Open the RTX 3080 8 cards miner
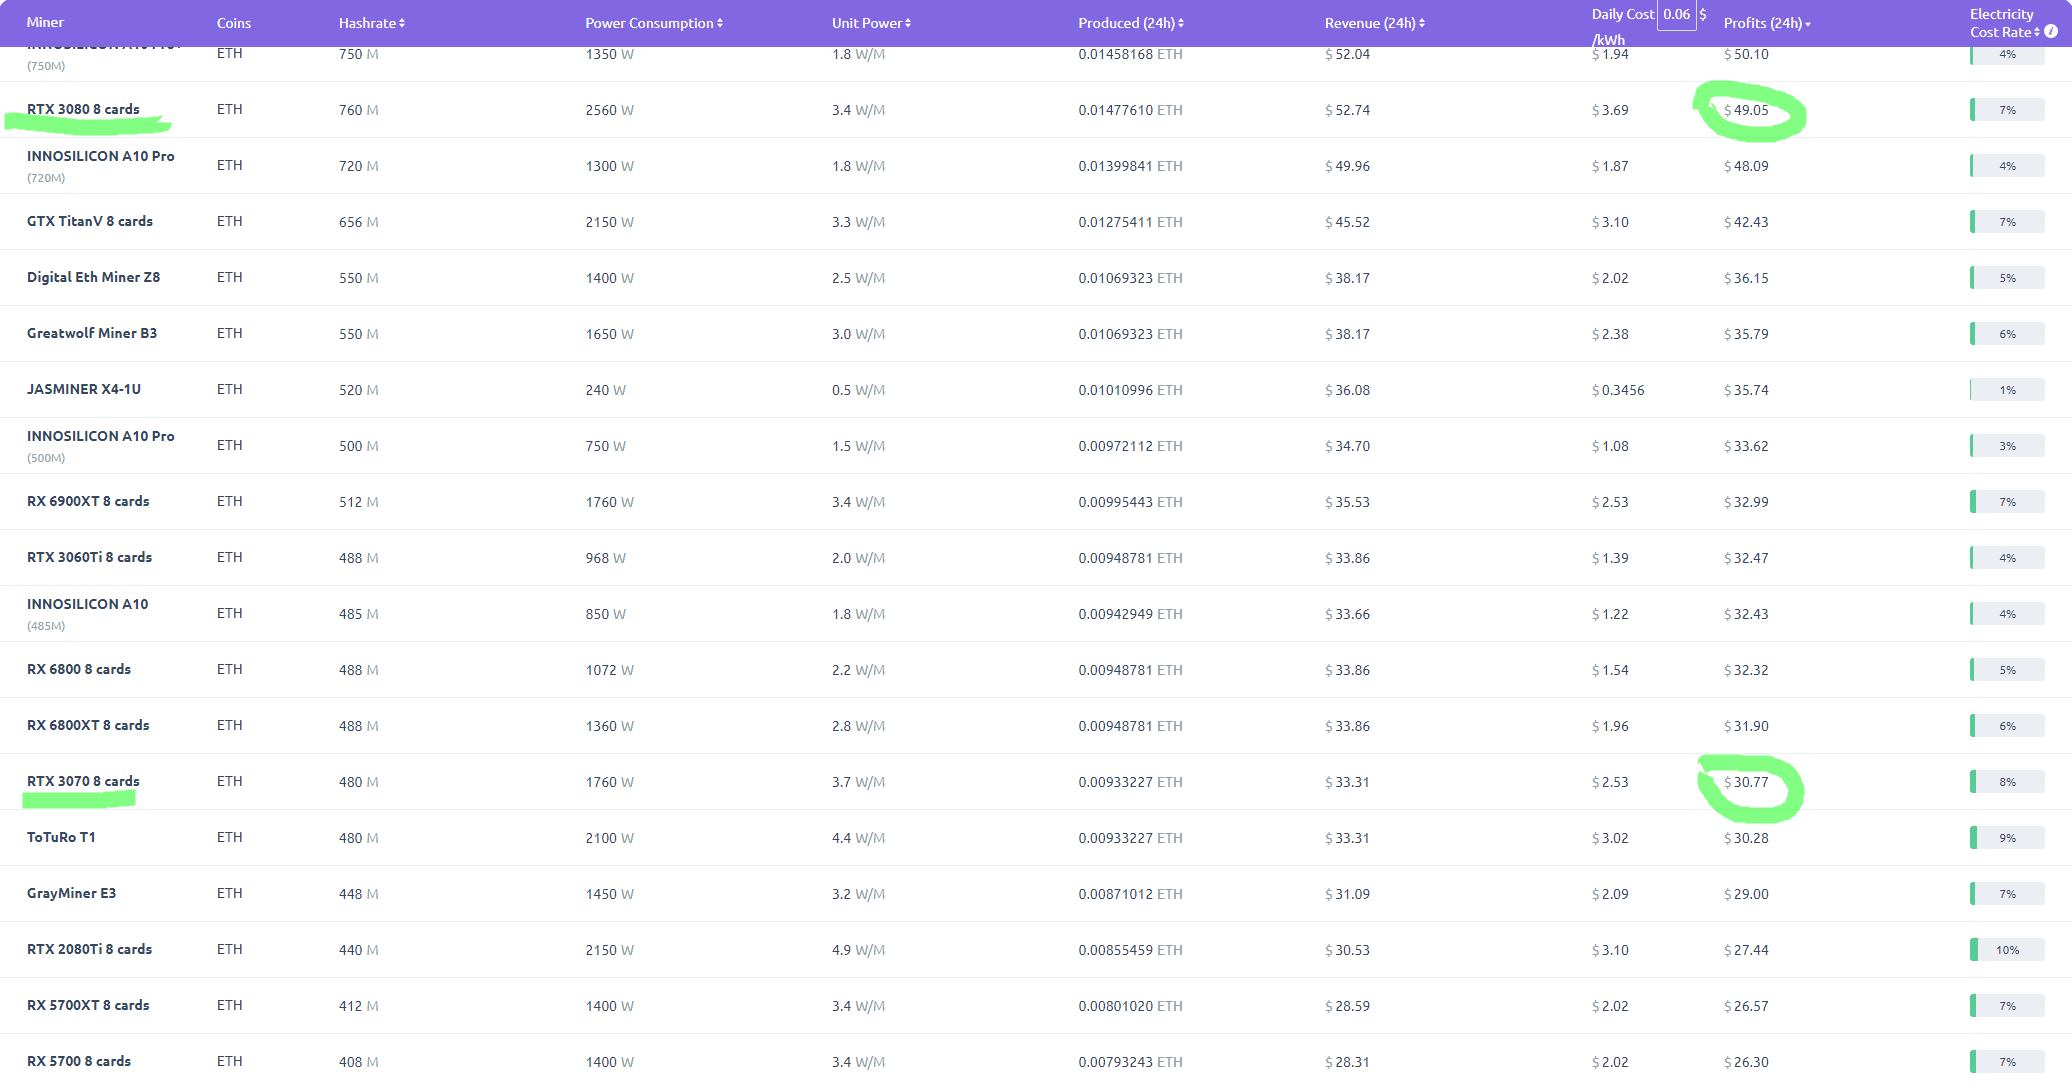 click(x=83, y=109)
